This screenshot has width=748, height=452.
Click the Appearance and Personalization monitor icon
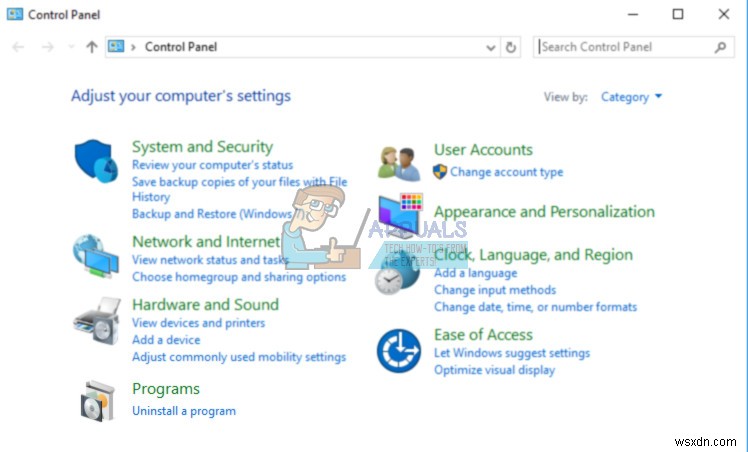(400, 214)
